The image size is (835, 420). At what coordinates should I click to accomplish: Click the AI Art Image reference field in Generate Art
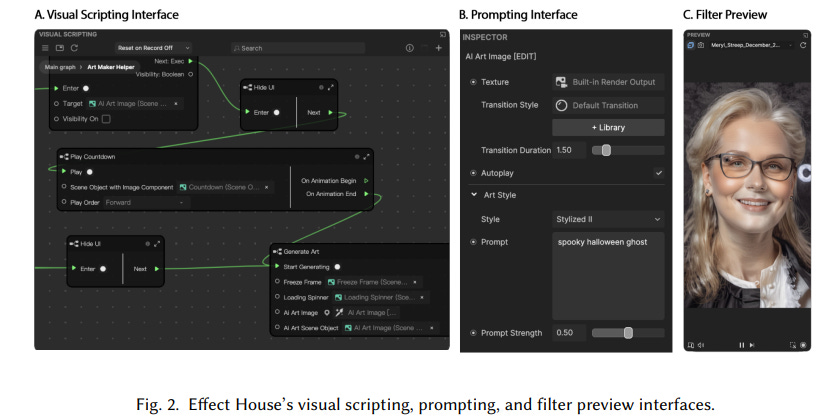(x=367, y=313)
